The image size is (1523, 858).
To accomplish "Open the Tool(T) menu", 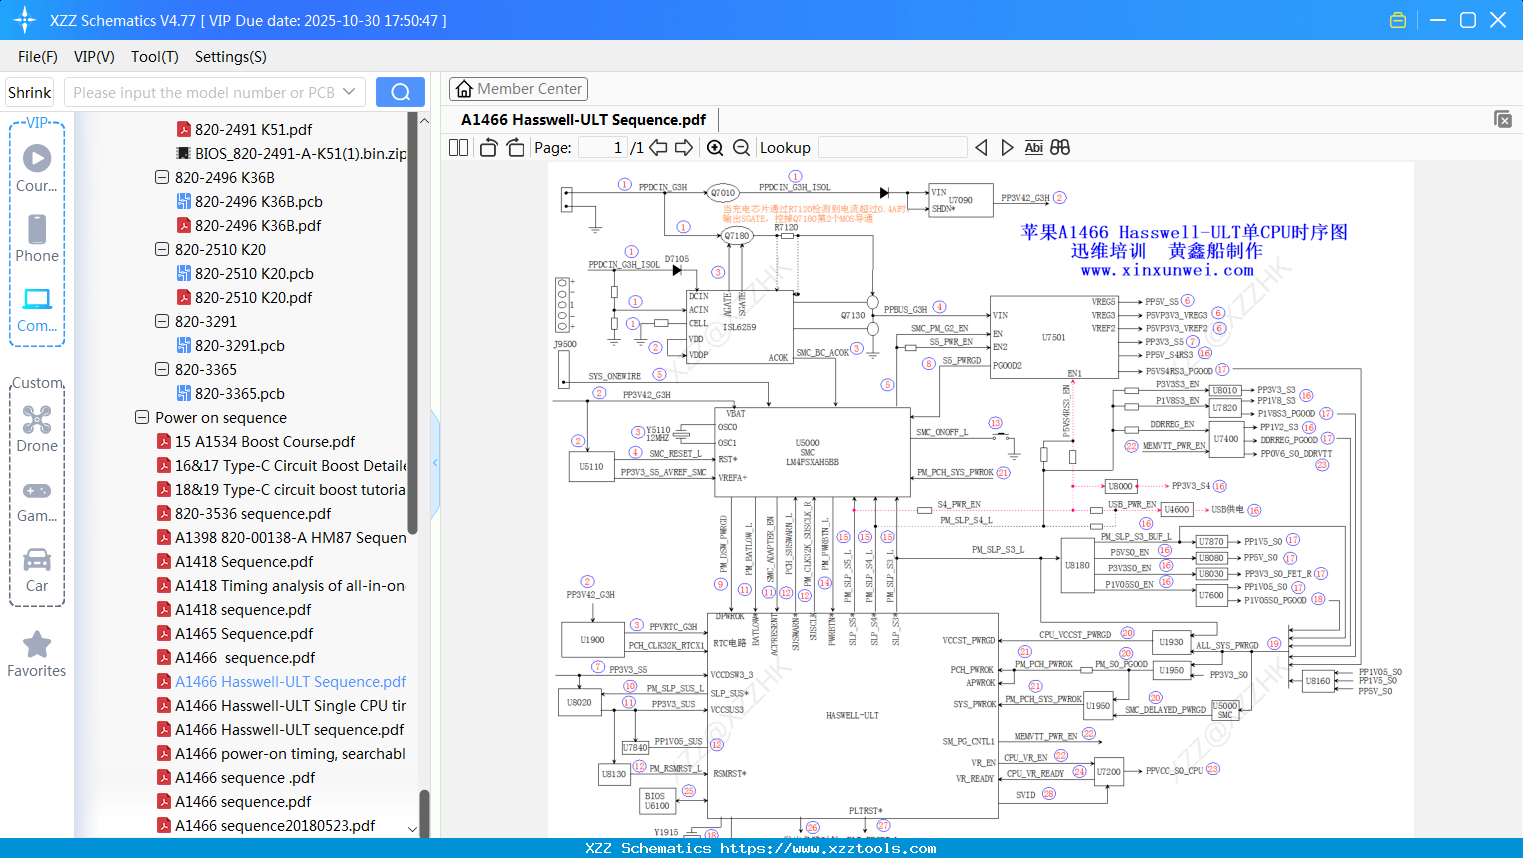I will (x=154, y=57).
